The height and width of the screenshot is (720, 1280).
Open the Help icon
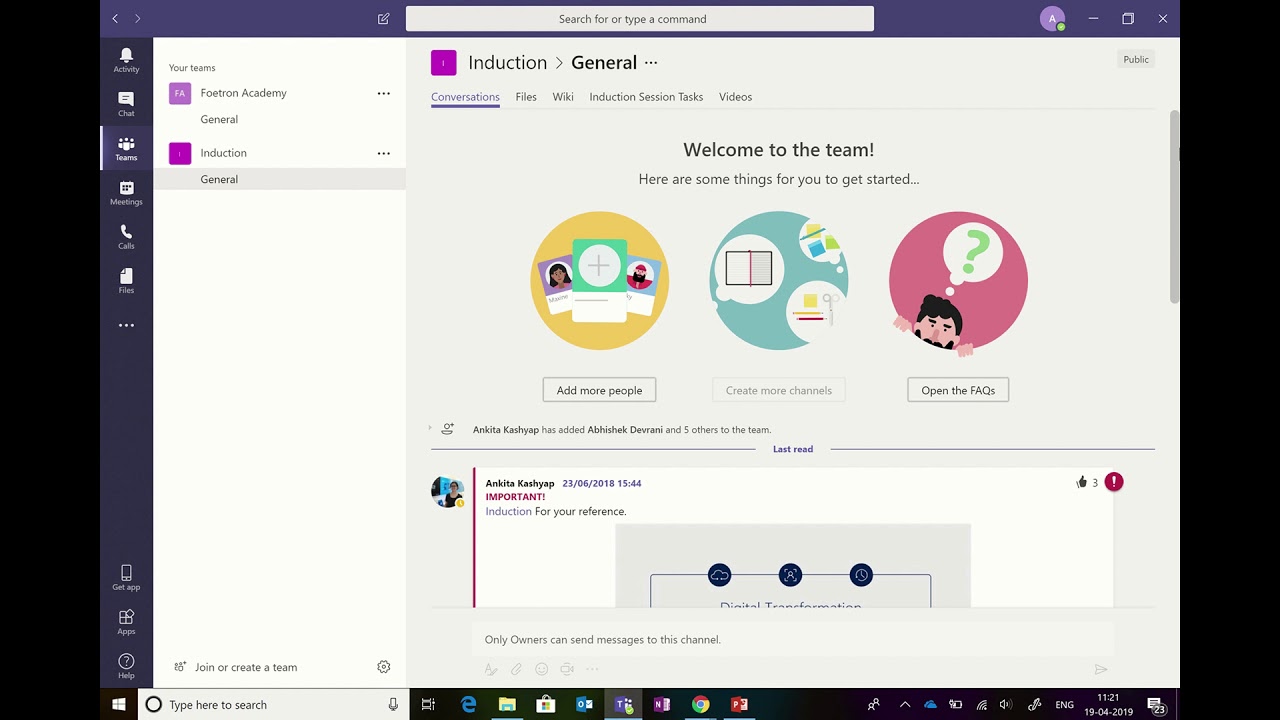tap(126, 665)
